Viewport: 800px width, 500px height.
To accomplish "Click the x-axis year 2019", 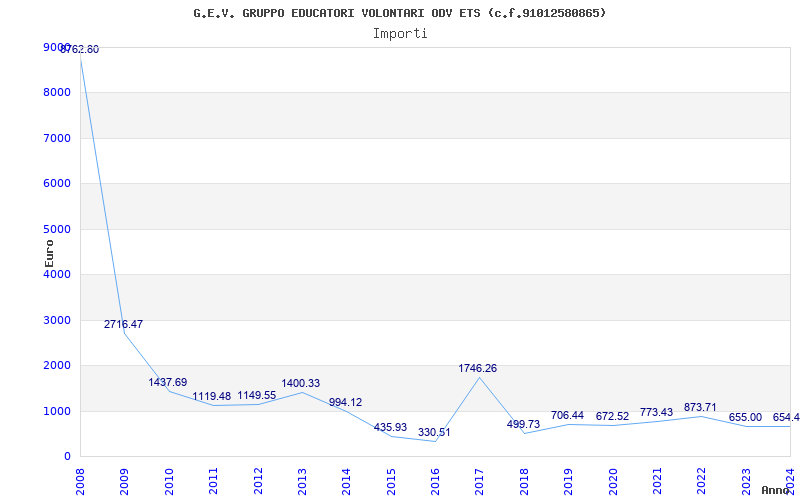I will 568,481.
